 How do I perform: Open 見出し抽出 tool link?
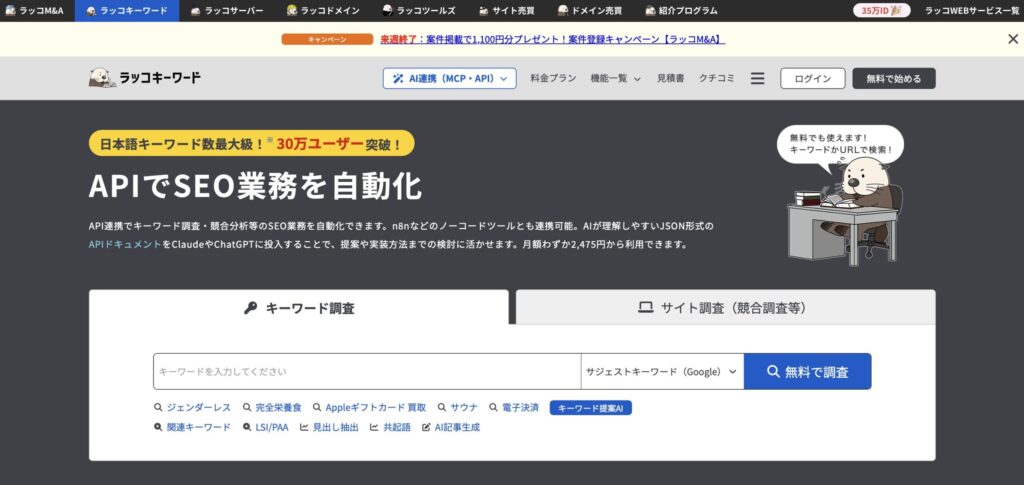pos(329,427)
